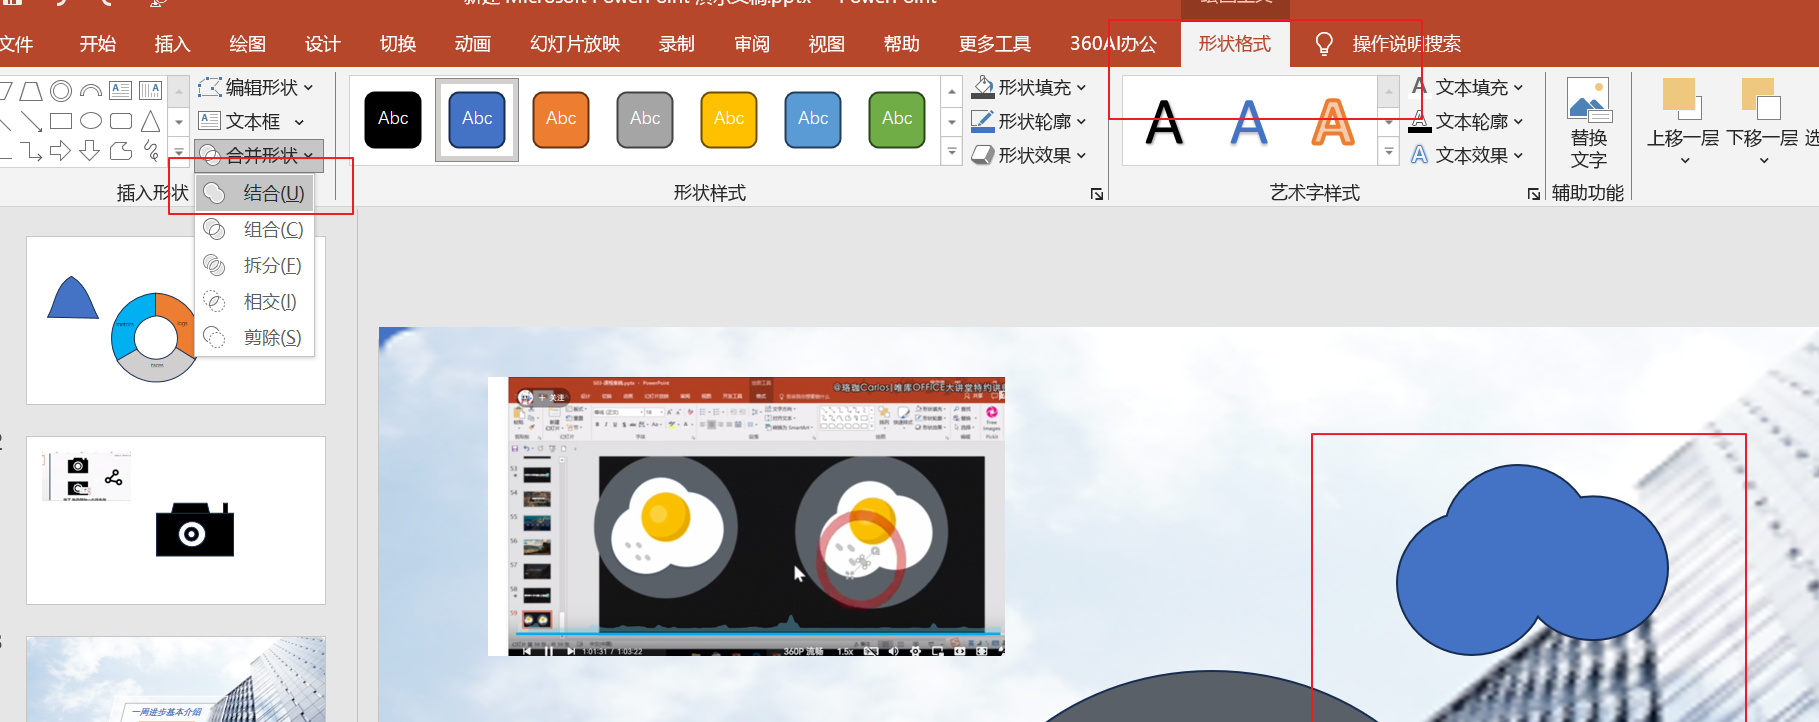Choose orange outlined A WordArt style
Viewport: 1819px width, 722px height.
click(1332, 122)
